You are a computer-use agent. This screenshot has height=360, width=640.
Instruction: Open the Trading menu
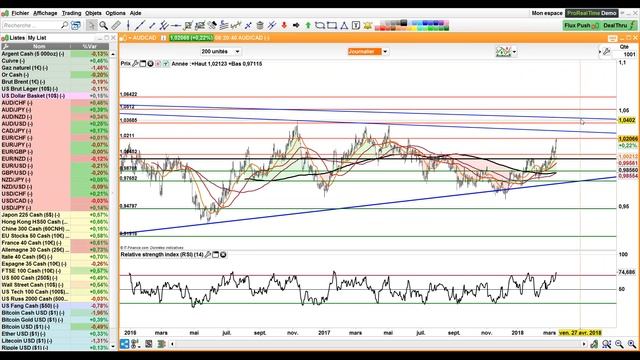pos(71,13)
